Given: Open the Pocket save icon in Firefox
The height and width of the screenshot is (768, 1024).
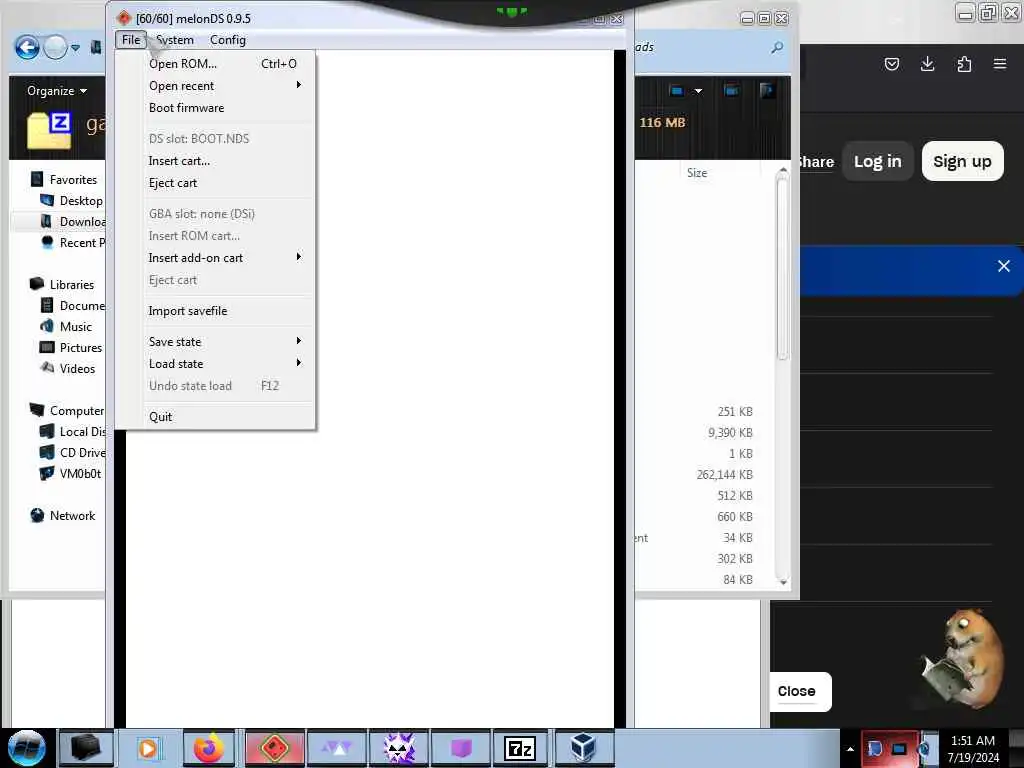Looking at the screenshot, I should (891, 64).
